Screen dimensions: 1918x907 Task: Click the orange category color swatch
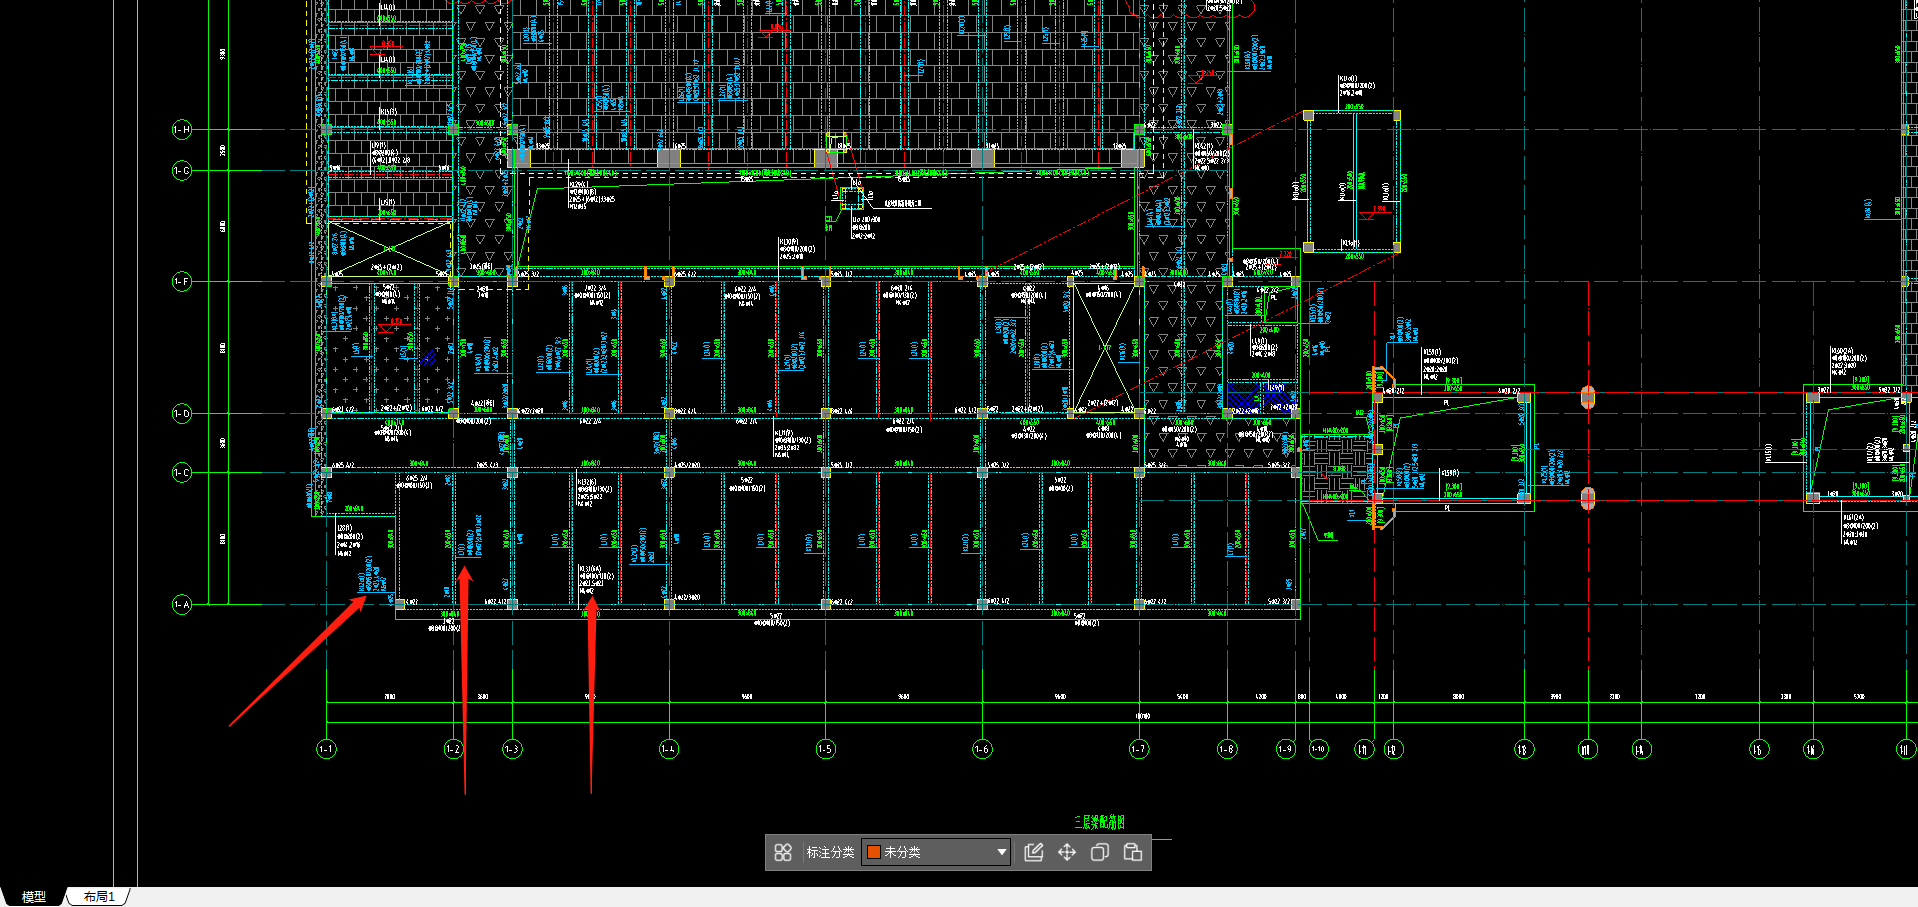(x=873, y=852)
